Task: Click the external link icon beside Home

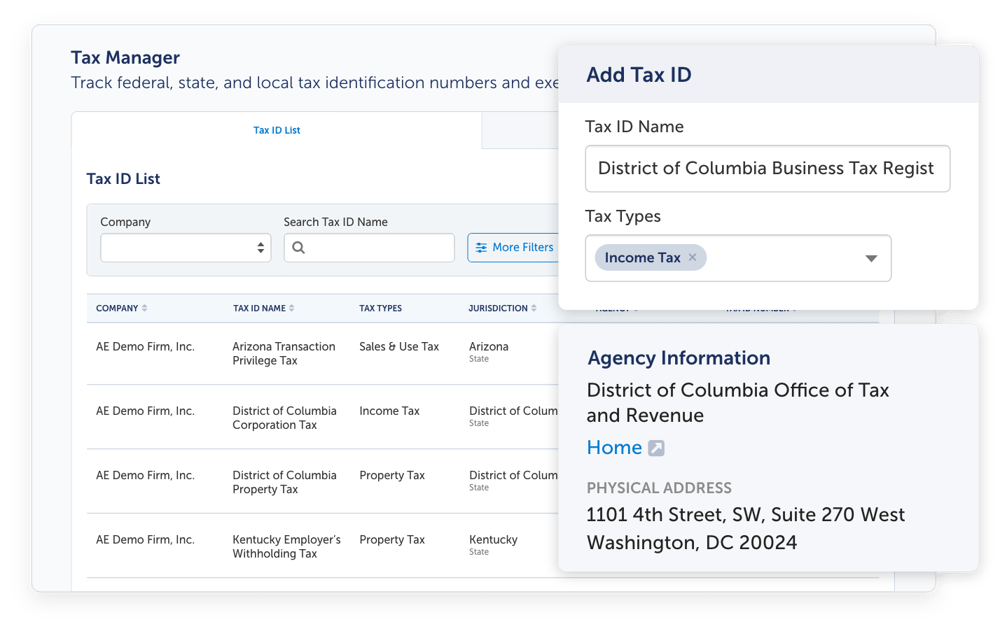Action: point(655,448)
